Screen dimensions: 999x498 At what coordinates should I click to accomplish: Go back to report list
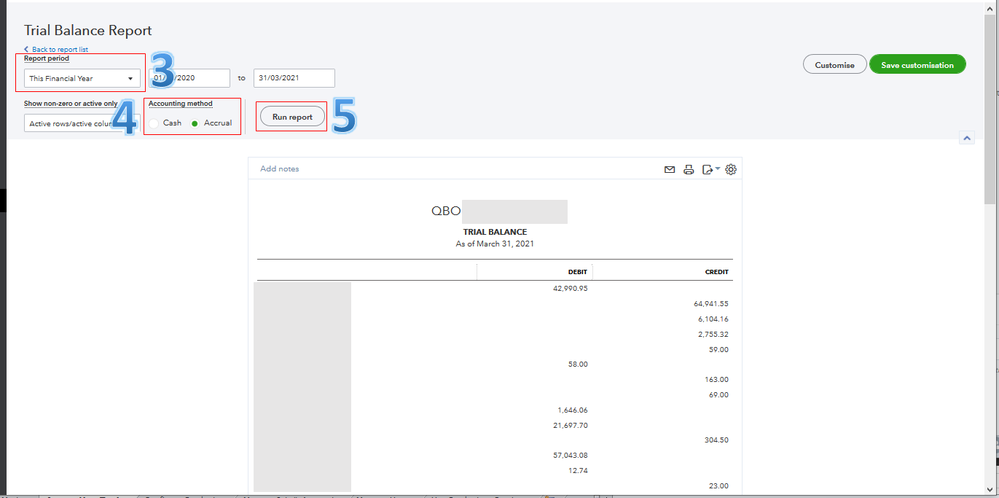click(56, 49)
